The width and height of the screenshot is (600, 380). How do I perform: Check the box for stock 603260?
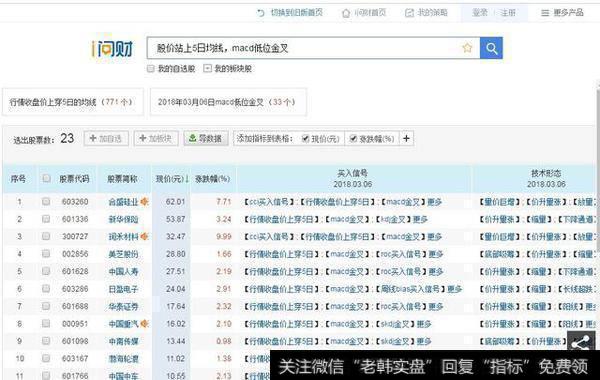point(46,201)
